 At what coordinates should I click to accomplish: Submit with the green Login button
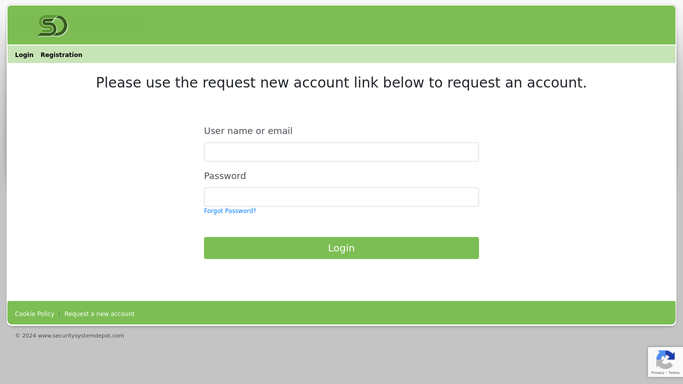coord(341,248)
